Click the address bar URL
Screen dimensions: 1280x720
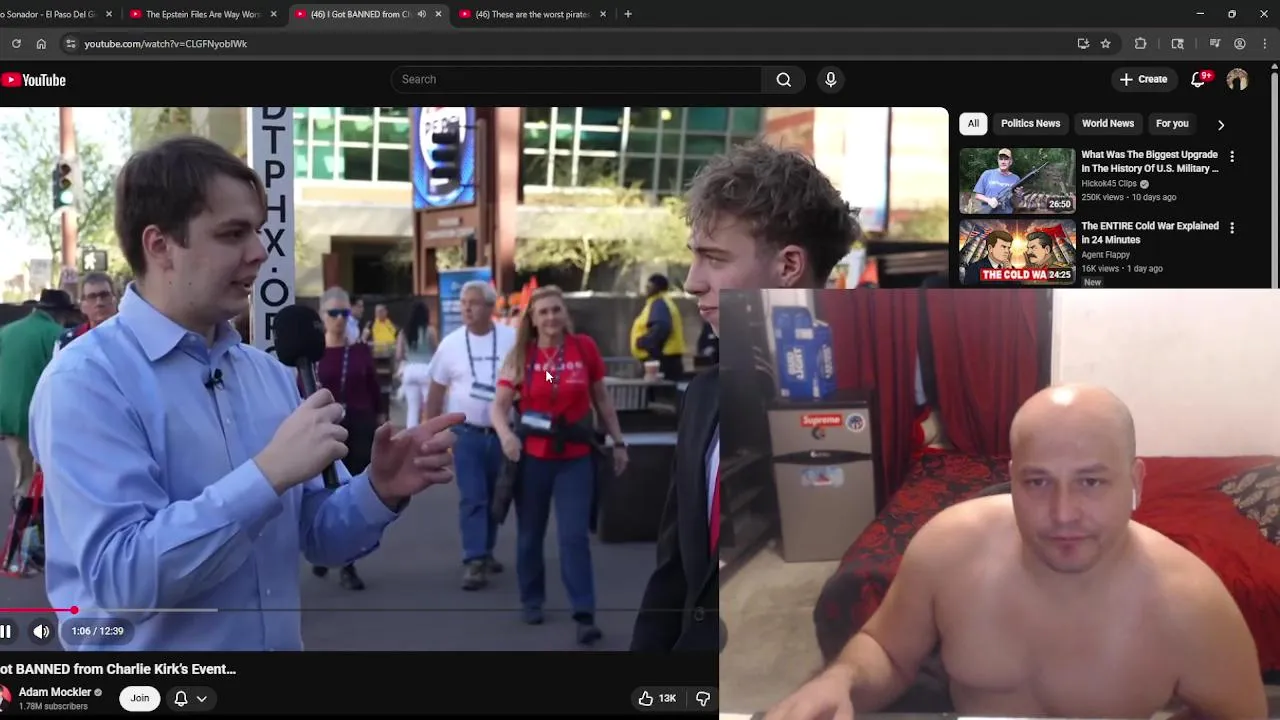(166, 44)
